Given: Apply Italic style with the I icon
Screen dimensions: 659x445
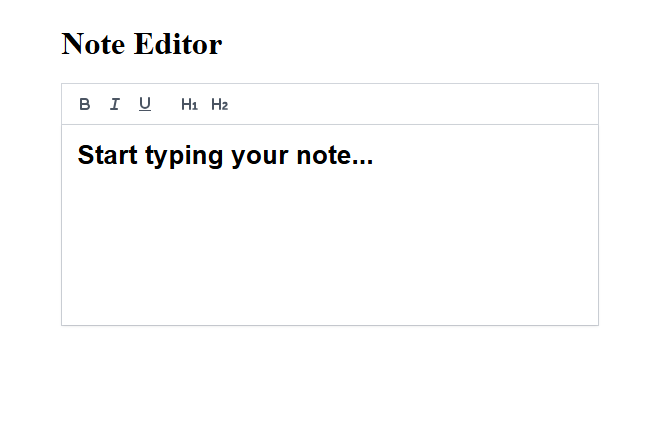Looking at the screenshot, I should click(x=115, y=104).
